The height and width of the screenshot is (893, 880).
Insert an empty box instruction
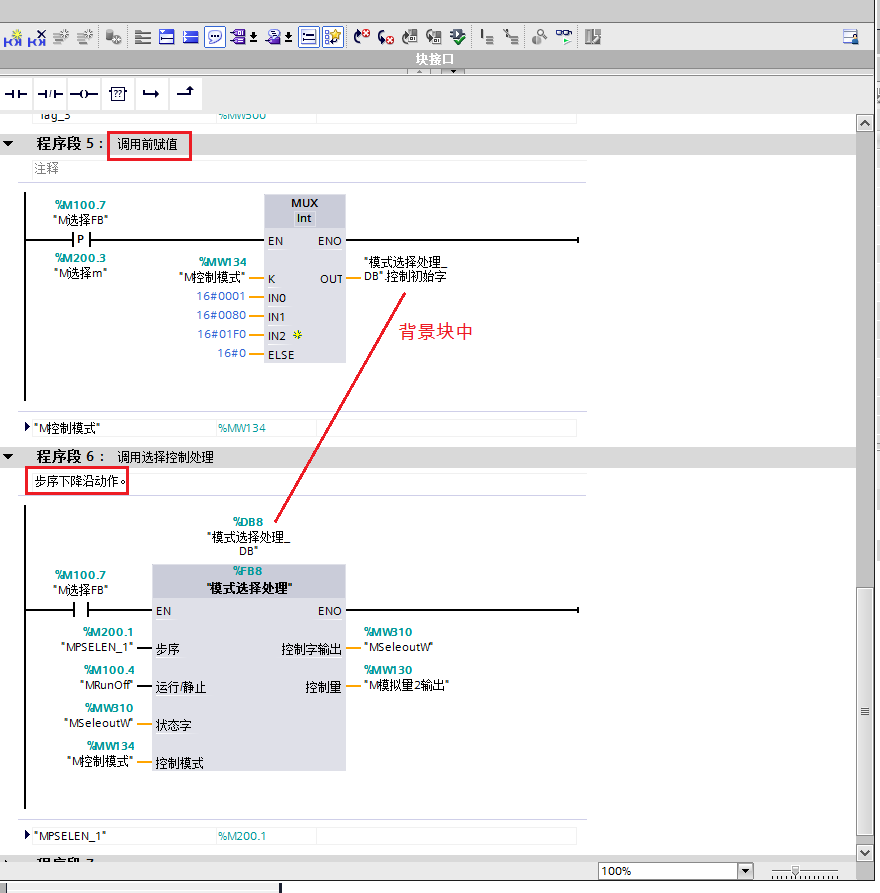(117, 94)
